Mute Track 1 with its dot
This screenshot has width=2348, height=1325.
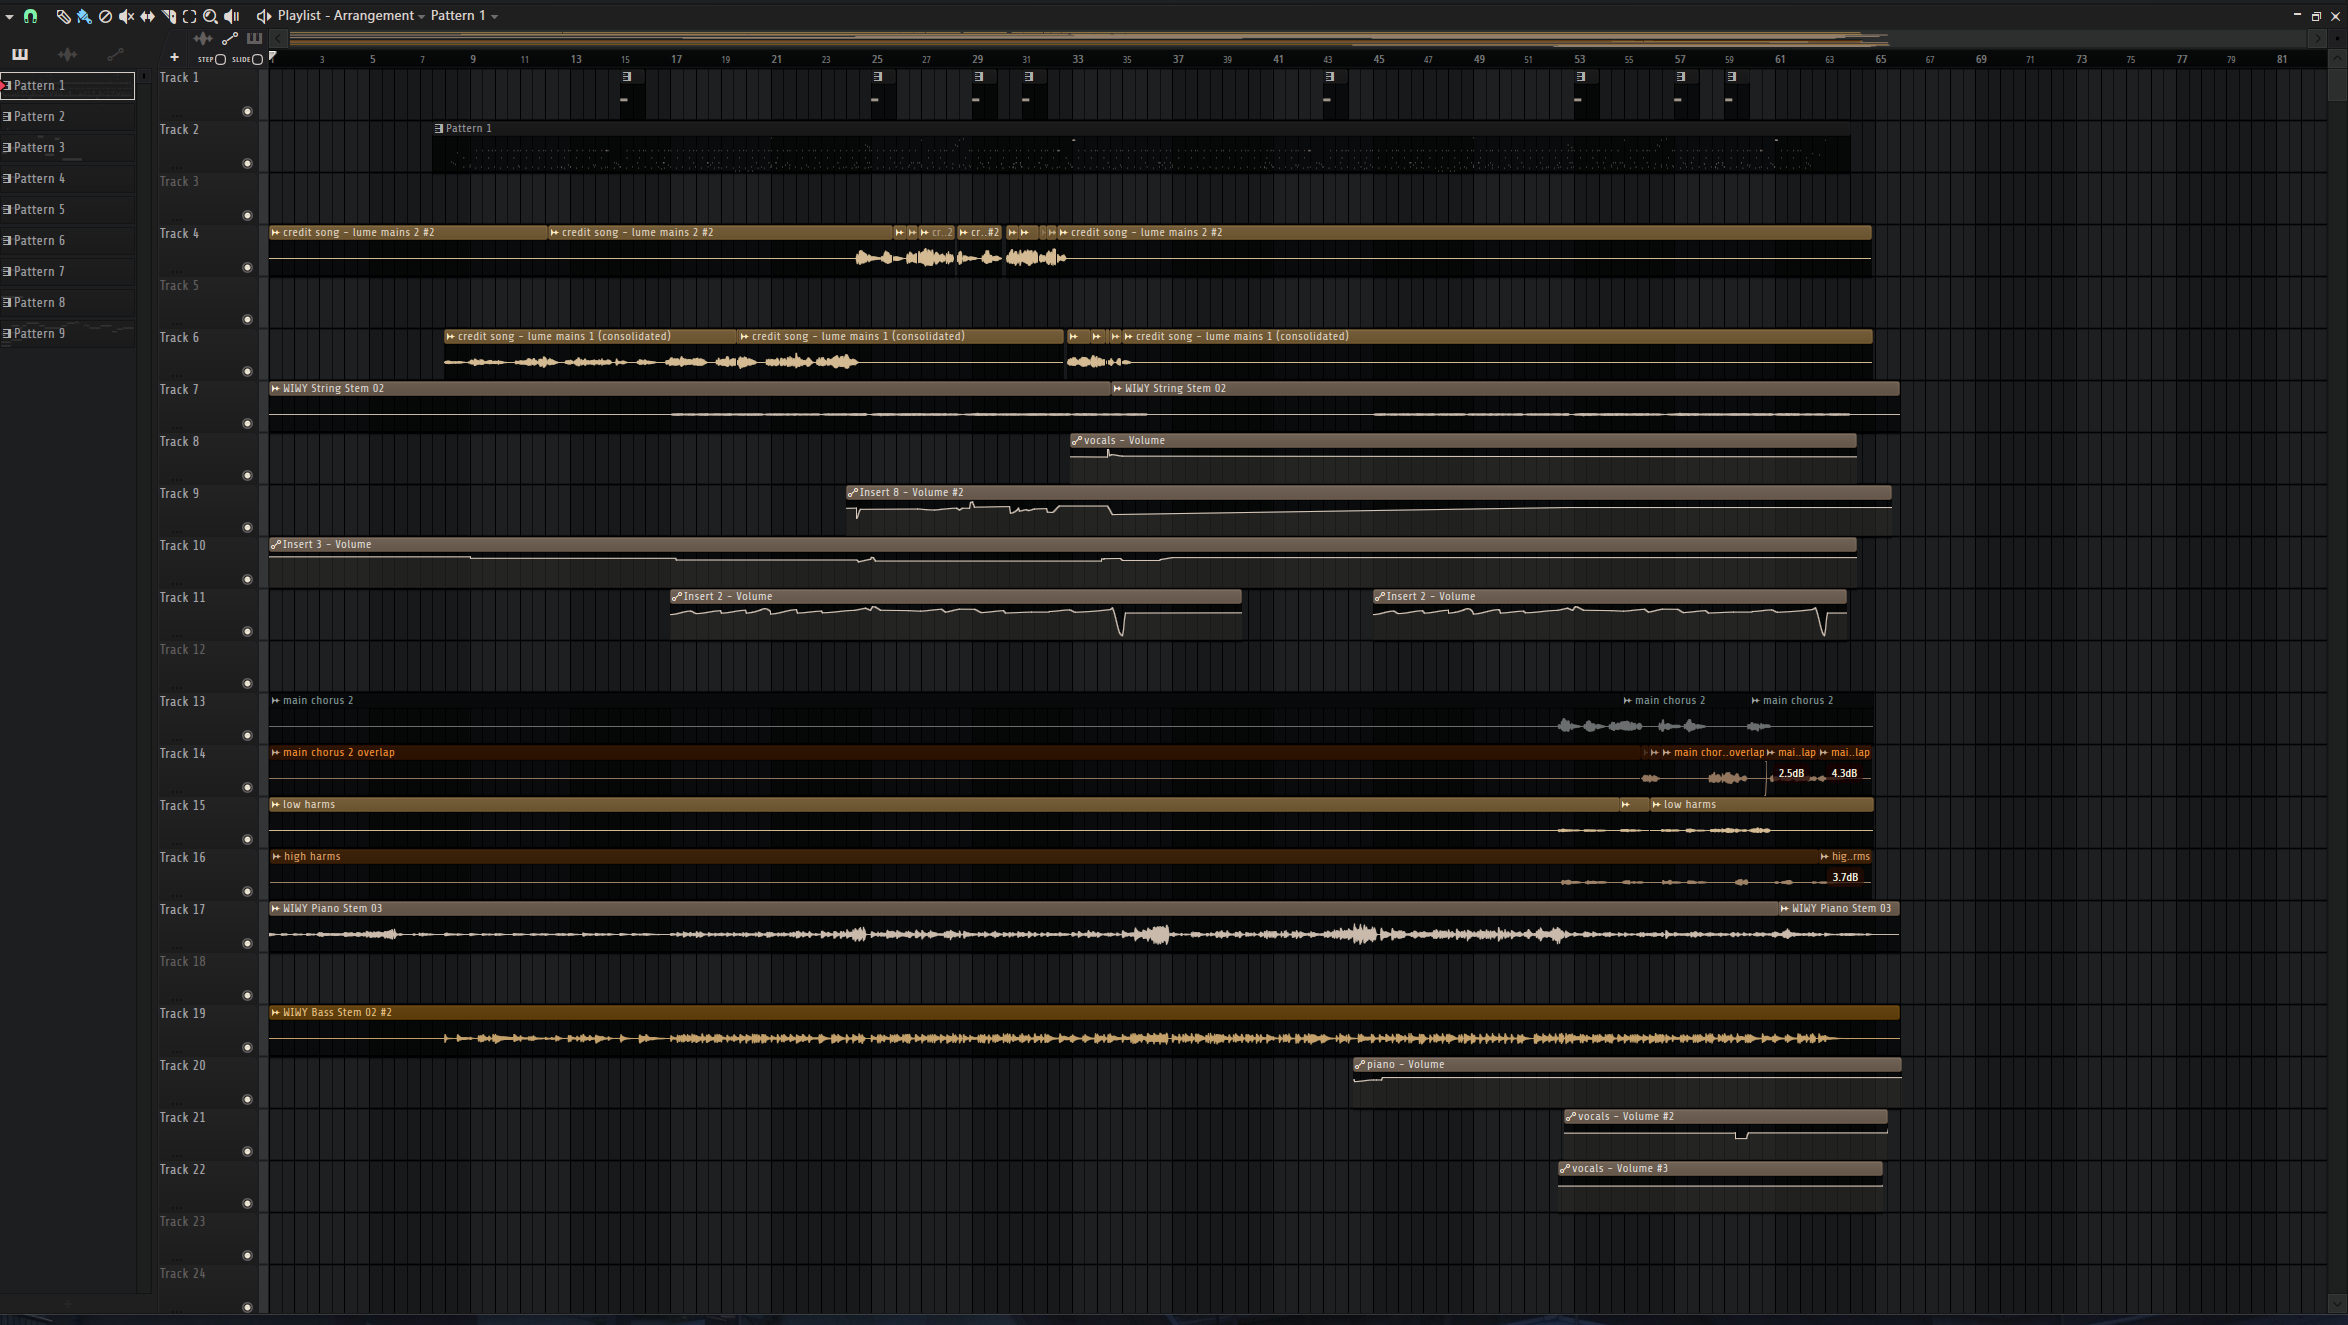(248, 112)
